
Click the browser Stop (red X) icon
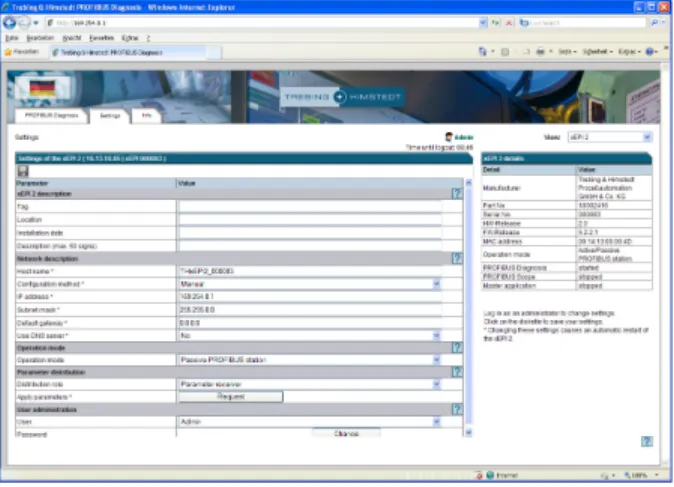tap(509, 23)
